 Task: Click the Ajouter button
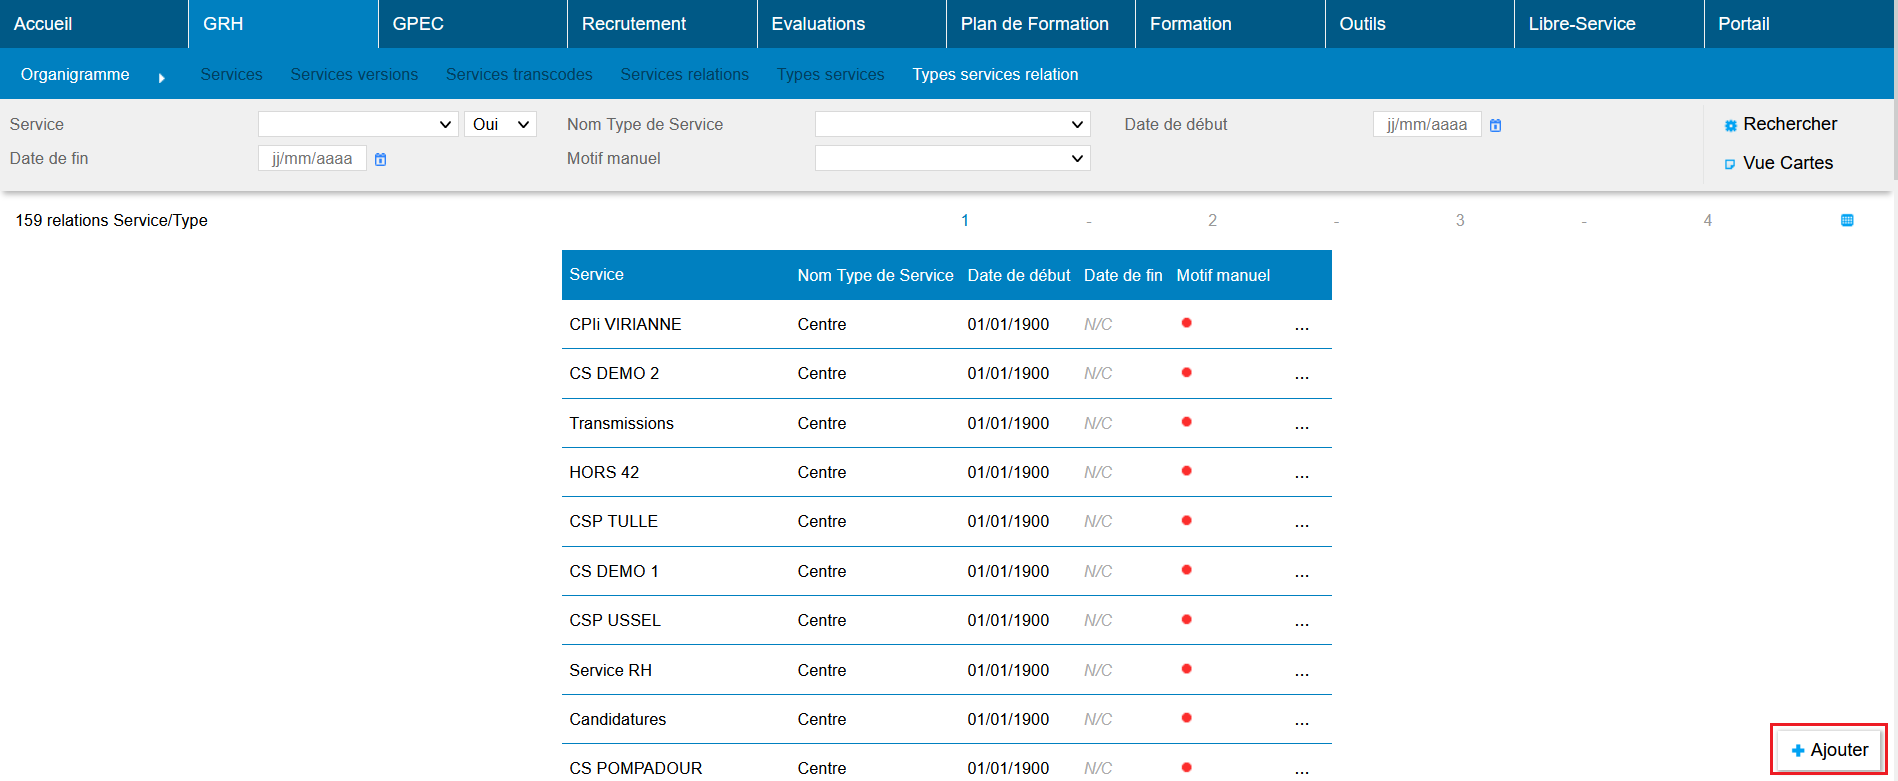(1828, 750)
